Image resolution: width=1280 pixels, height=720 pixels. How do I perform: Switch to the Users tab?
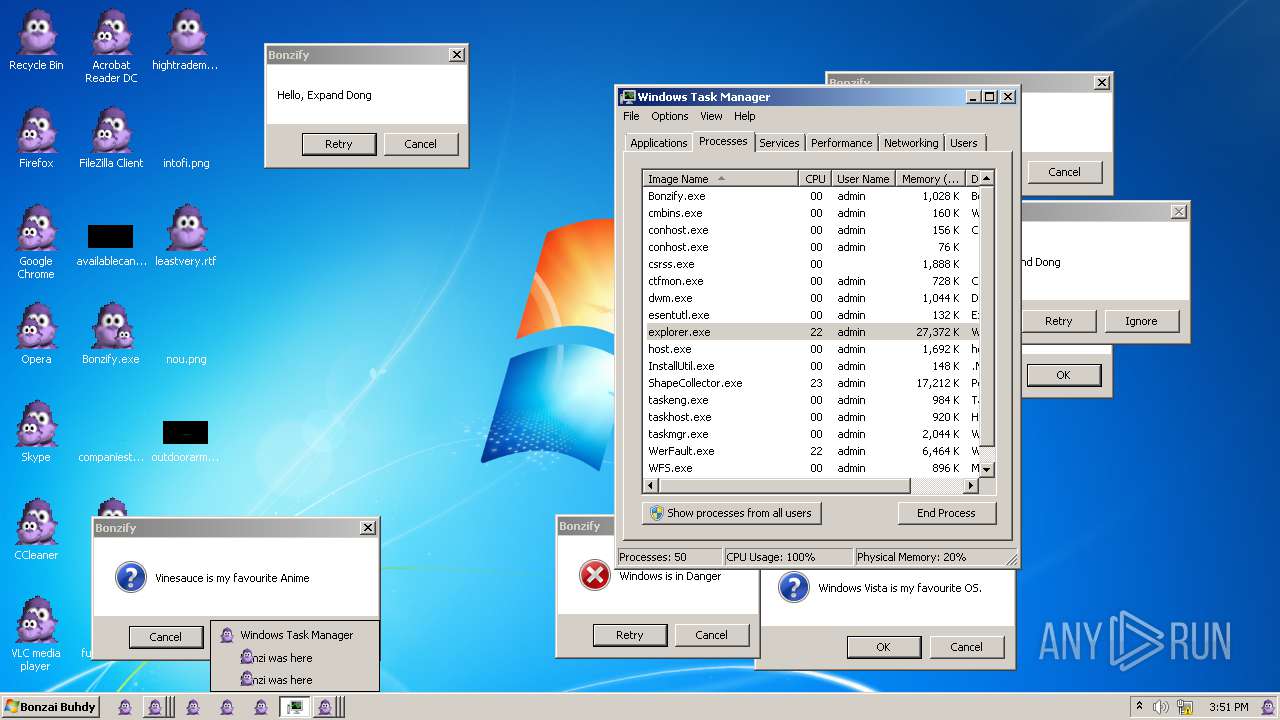[x=964, y=143]
